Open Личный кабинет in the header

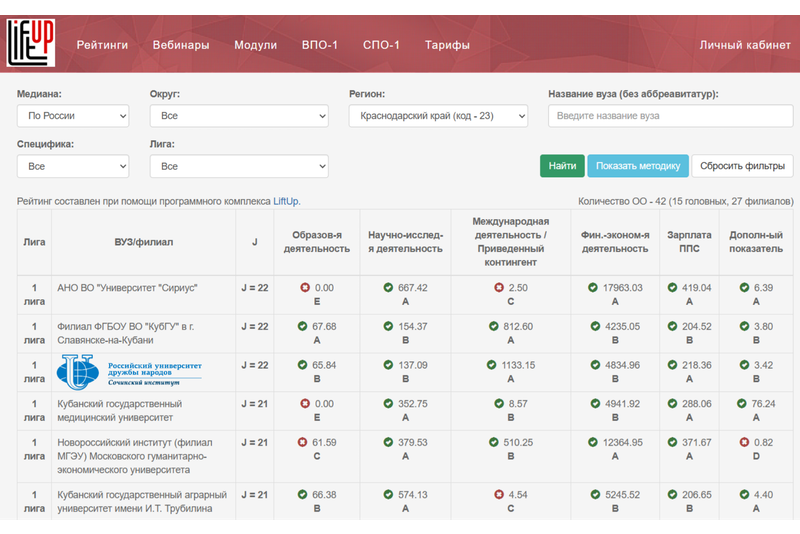(x=744, y=45)
